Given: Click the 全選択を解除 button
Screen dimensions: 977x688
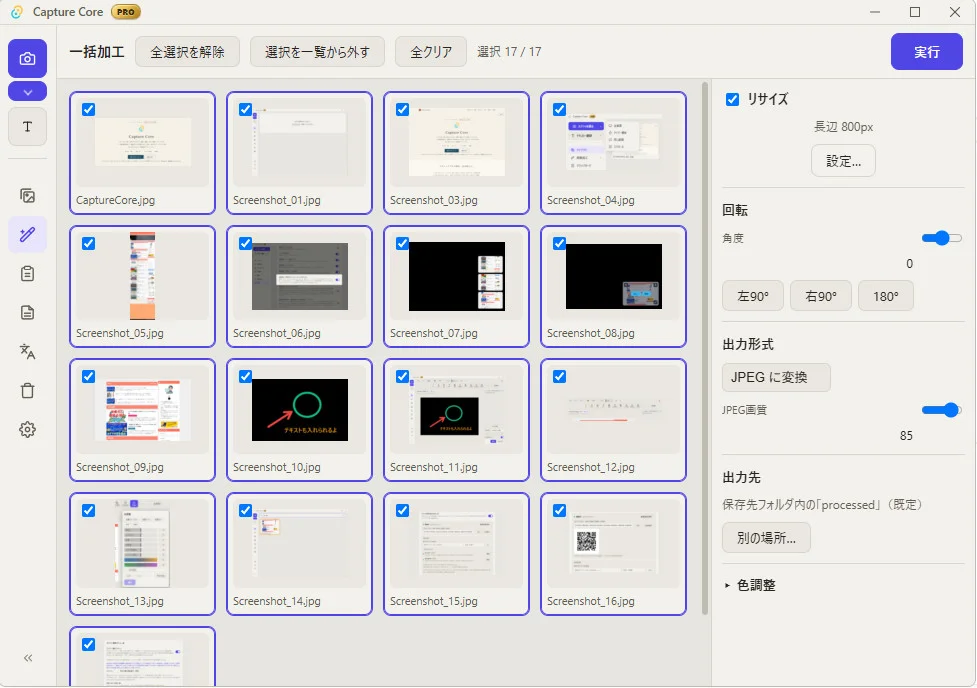Looking at the screenshot, I should (x=188, y=52).
